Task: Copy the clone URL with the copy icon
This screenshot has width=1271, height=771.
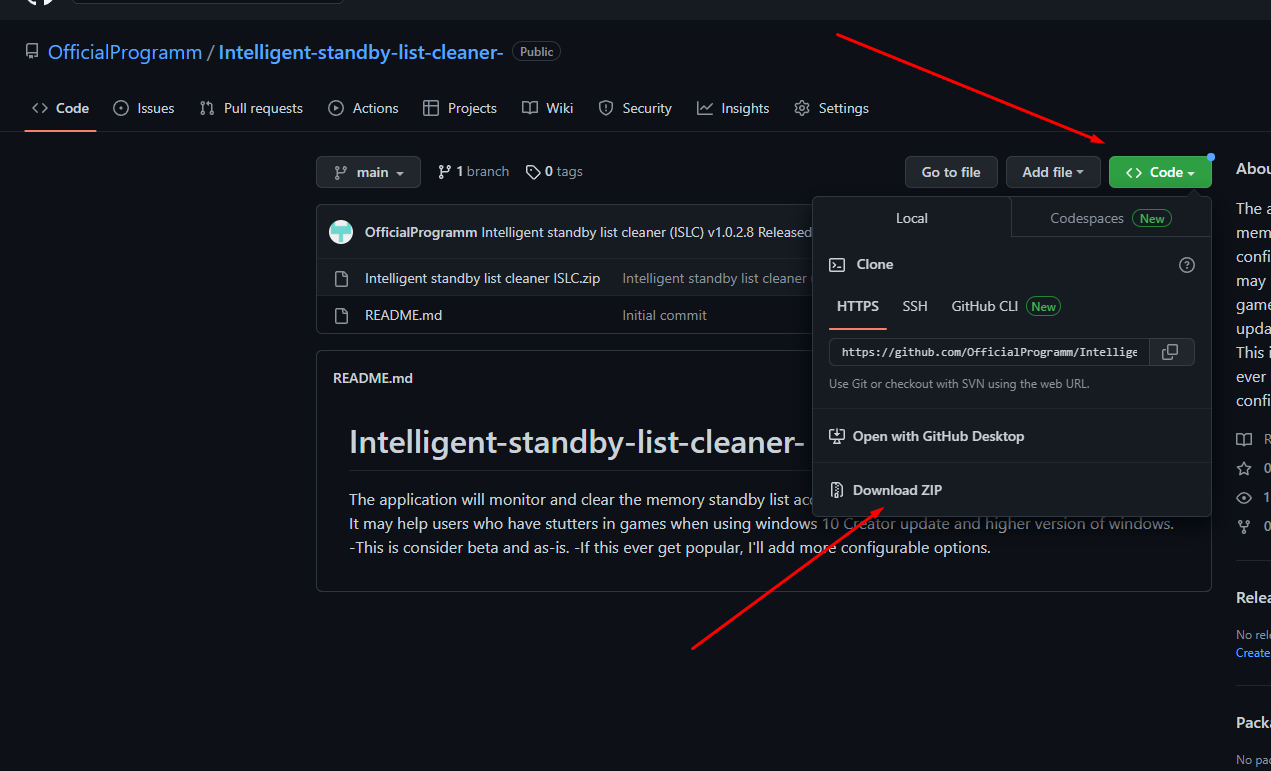Action: pos(1172,352)
